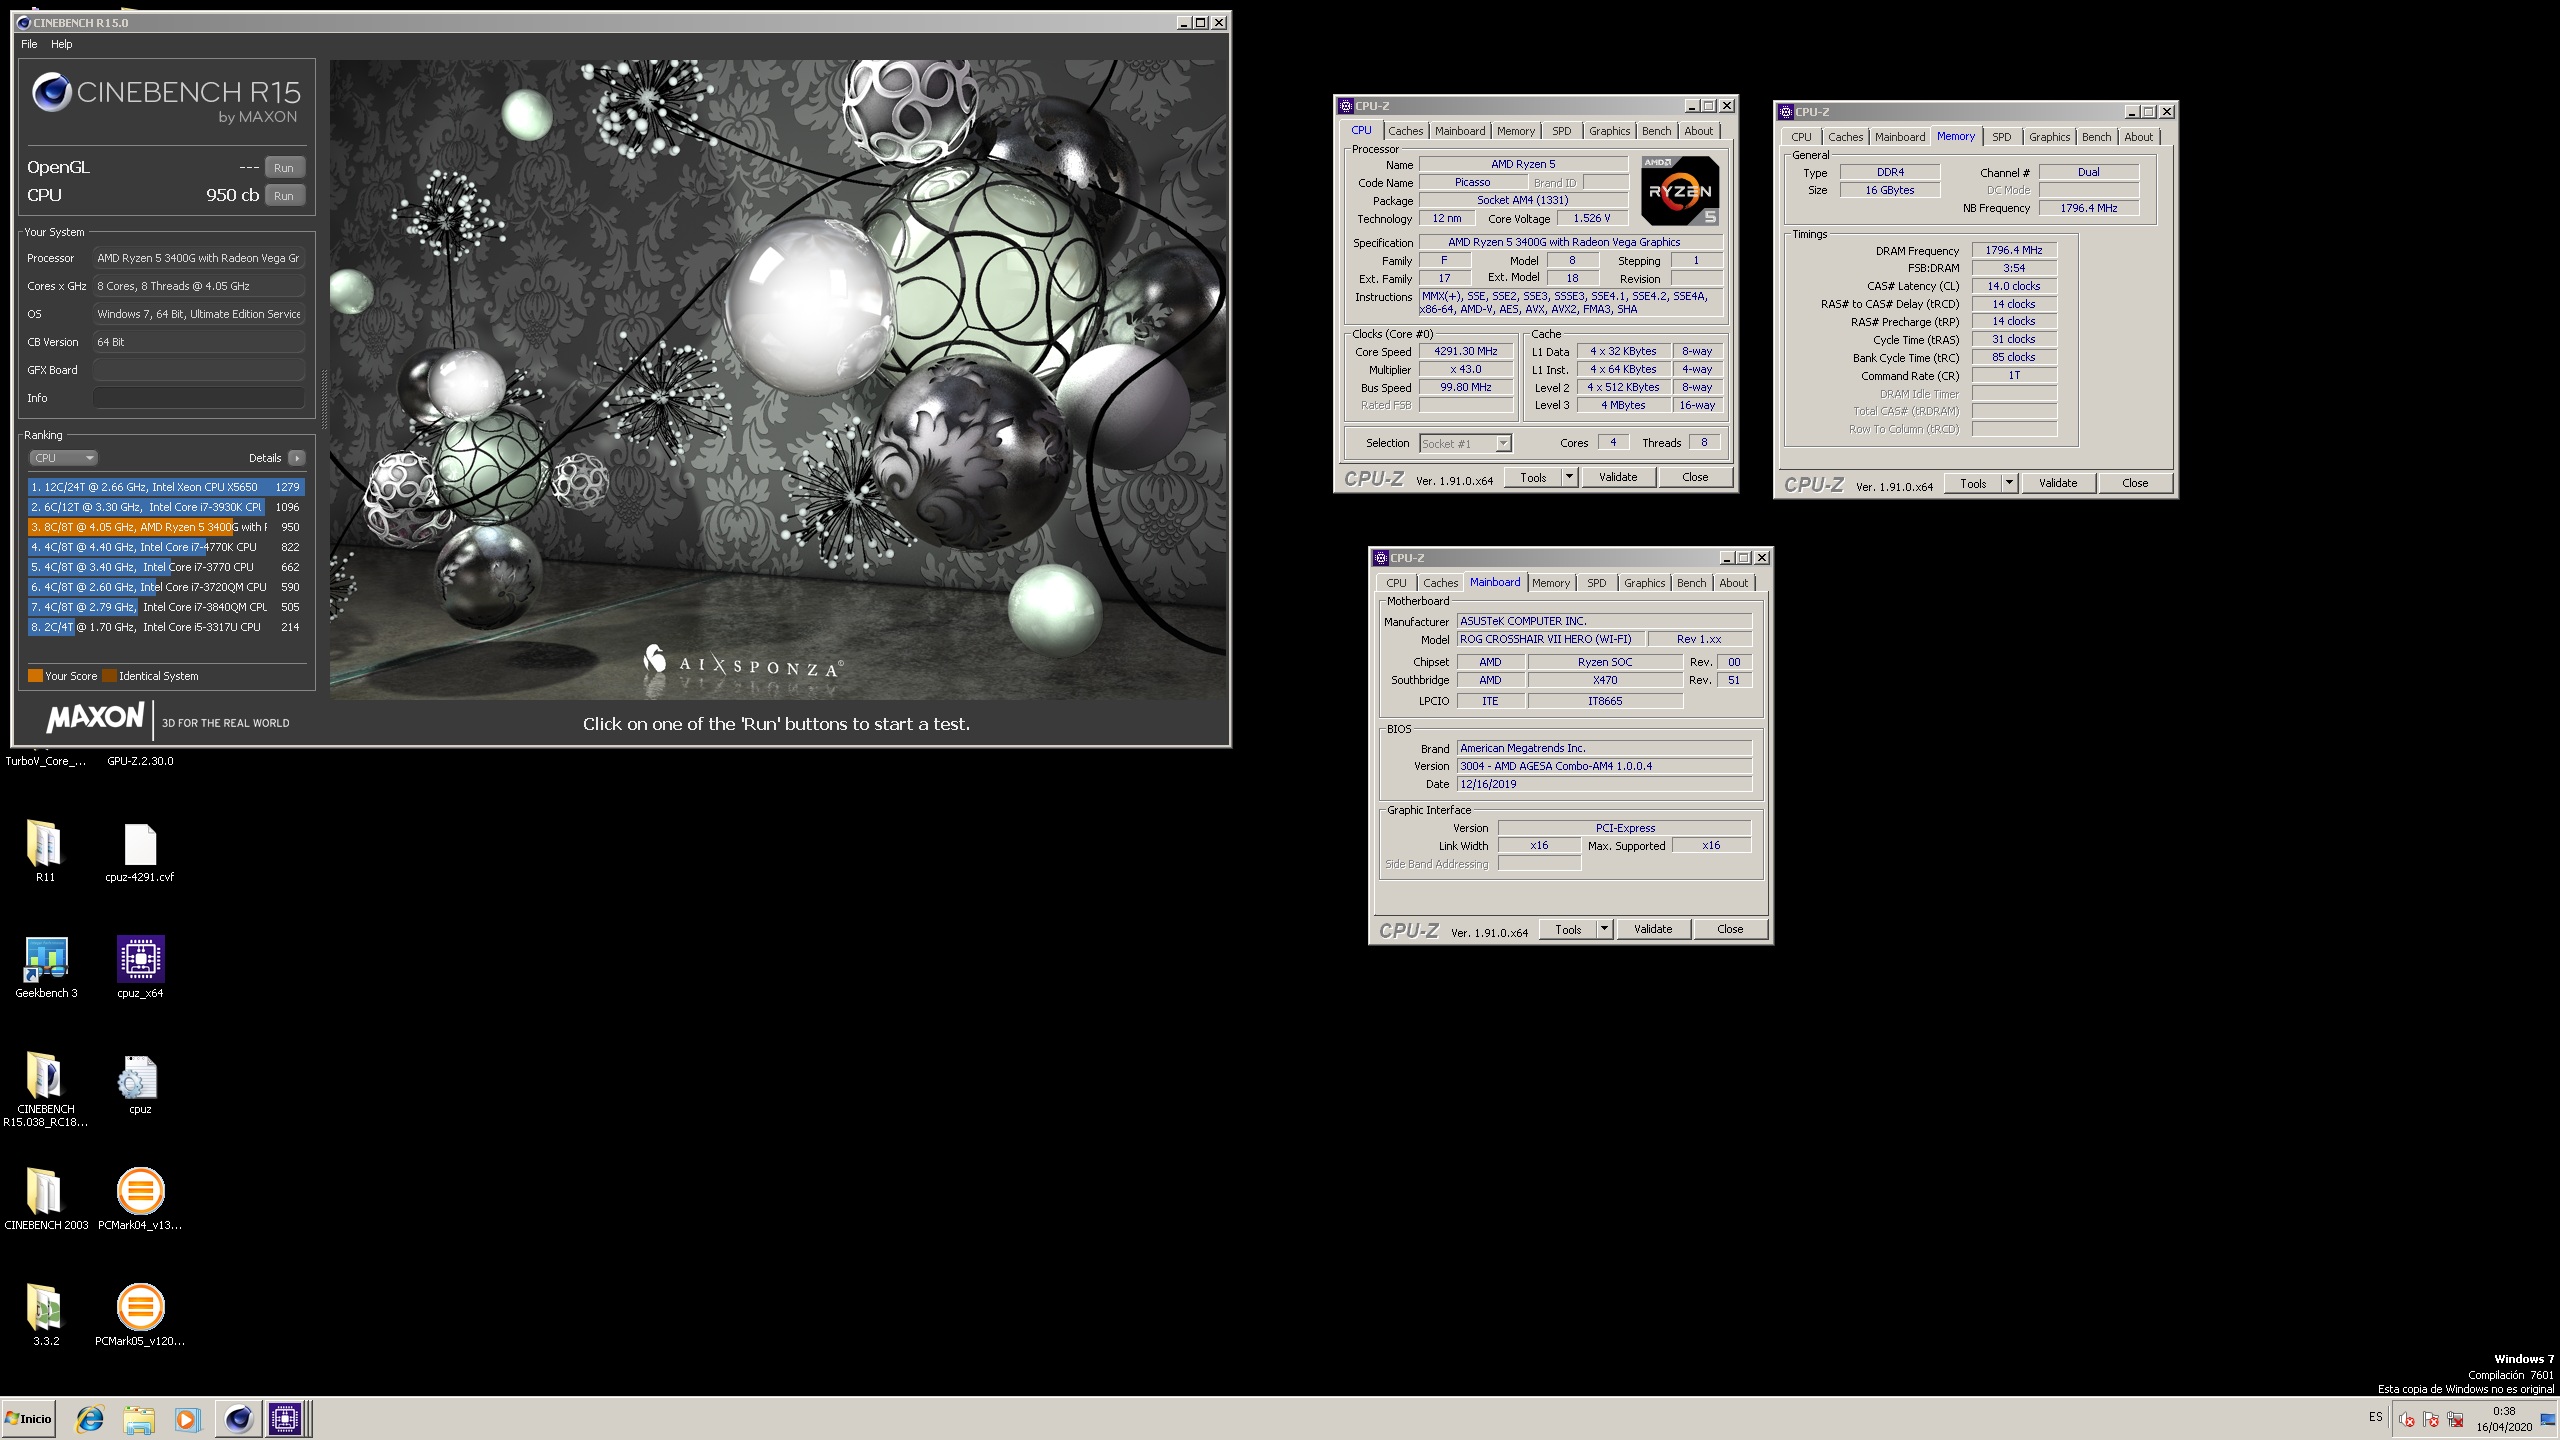Open Bench tab in the CPU window
Viewport: 2560px width, 1440px height.
pos(1656,131)
